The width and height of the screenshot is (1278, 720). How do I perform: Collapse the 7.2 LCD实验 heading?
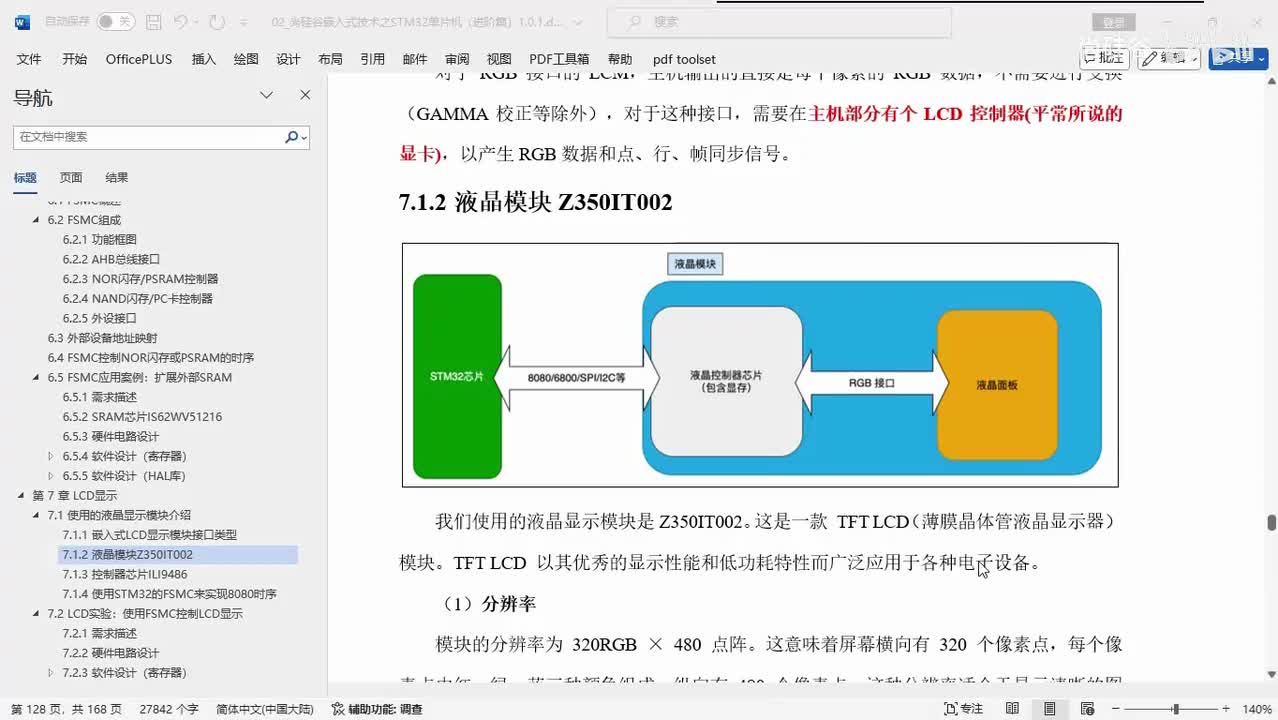(x=37, y=614)
